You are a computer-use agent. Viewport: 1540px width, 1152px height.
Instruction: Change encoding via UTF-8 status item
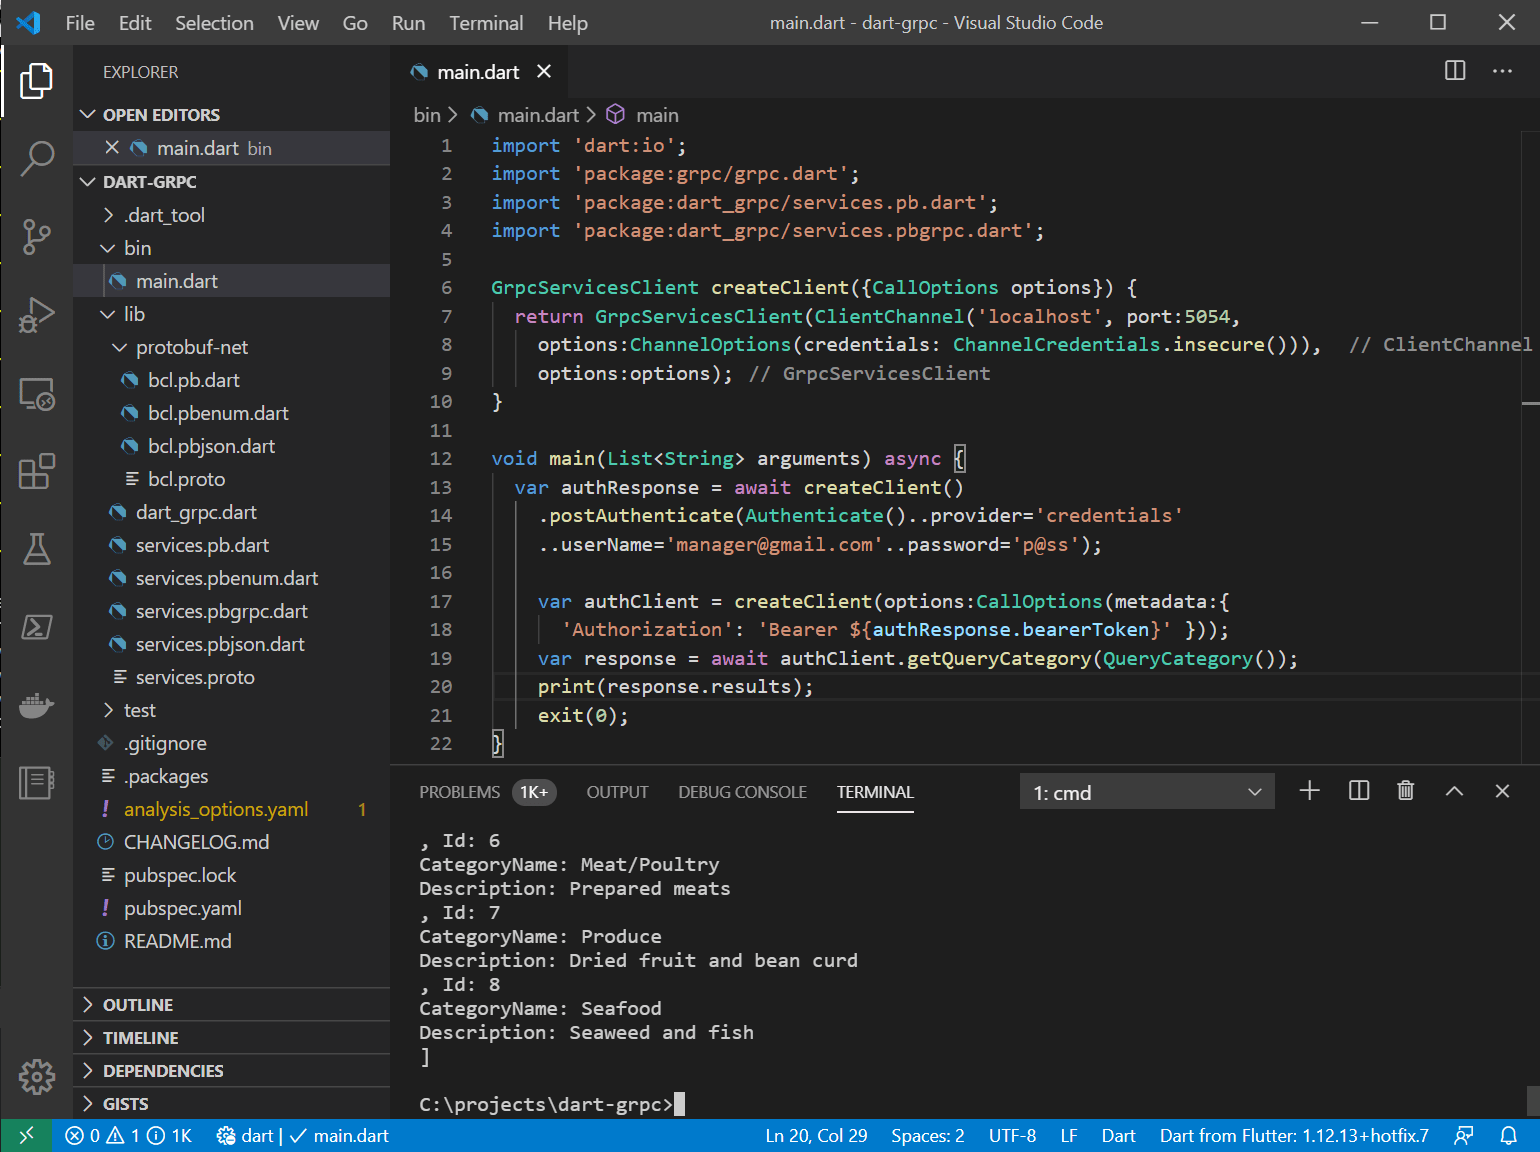click(x=1012, y=1136)
